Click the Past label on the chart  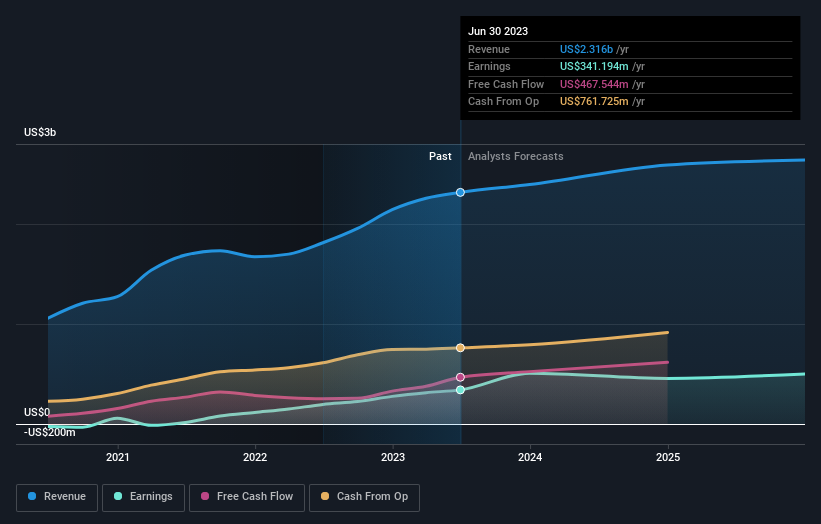coord(440,156)
